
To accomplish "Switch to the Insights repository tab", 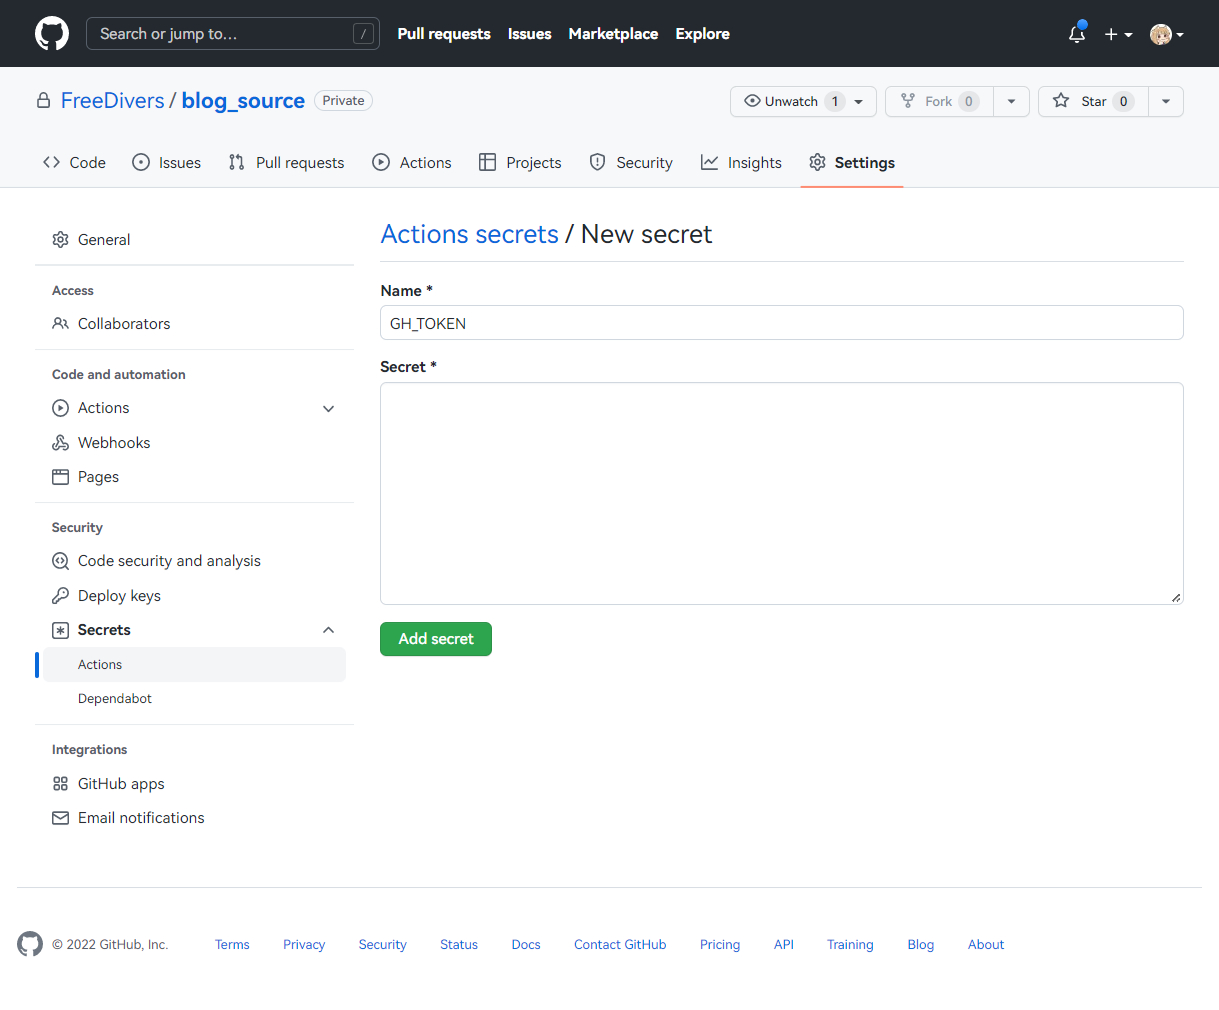I will click(x=741, y=162).
